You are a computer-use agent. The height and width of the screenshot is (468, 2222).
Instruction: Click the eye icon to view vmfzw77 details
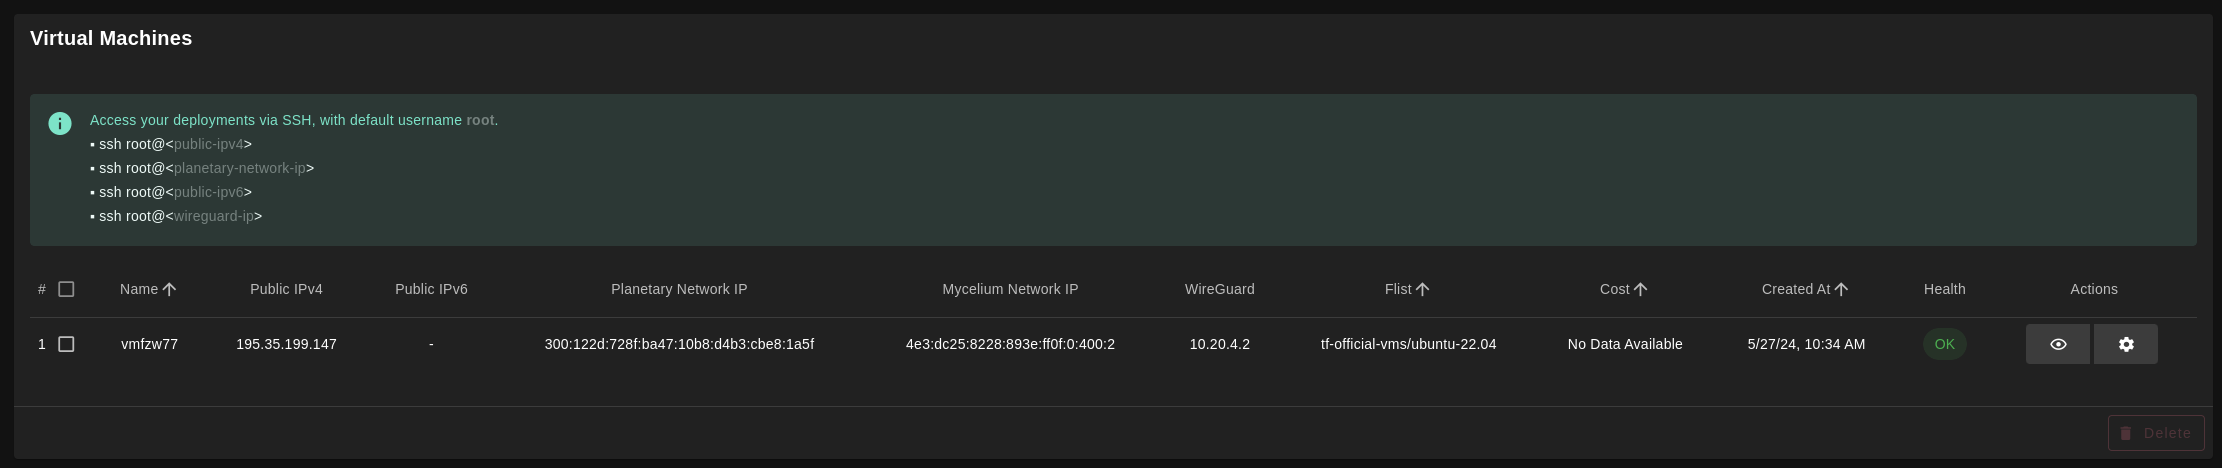(2057, 344)
